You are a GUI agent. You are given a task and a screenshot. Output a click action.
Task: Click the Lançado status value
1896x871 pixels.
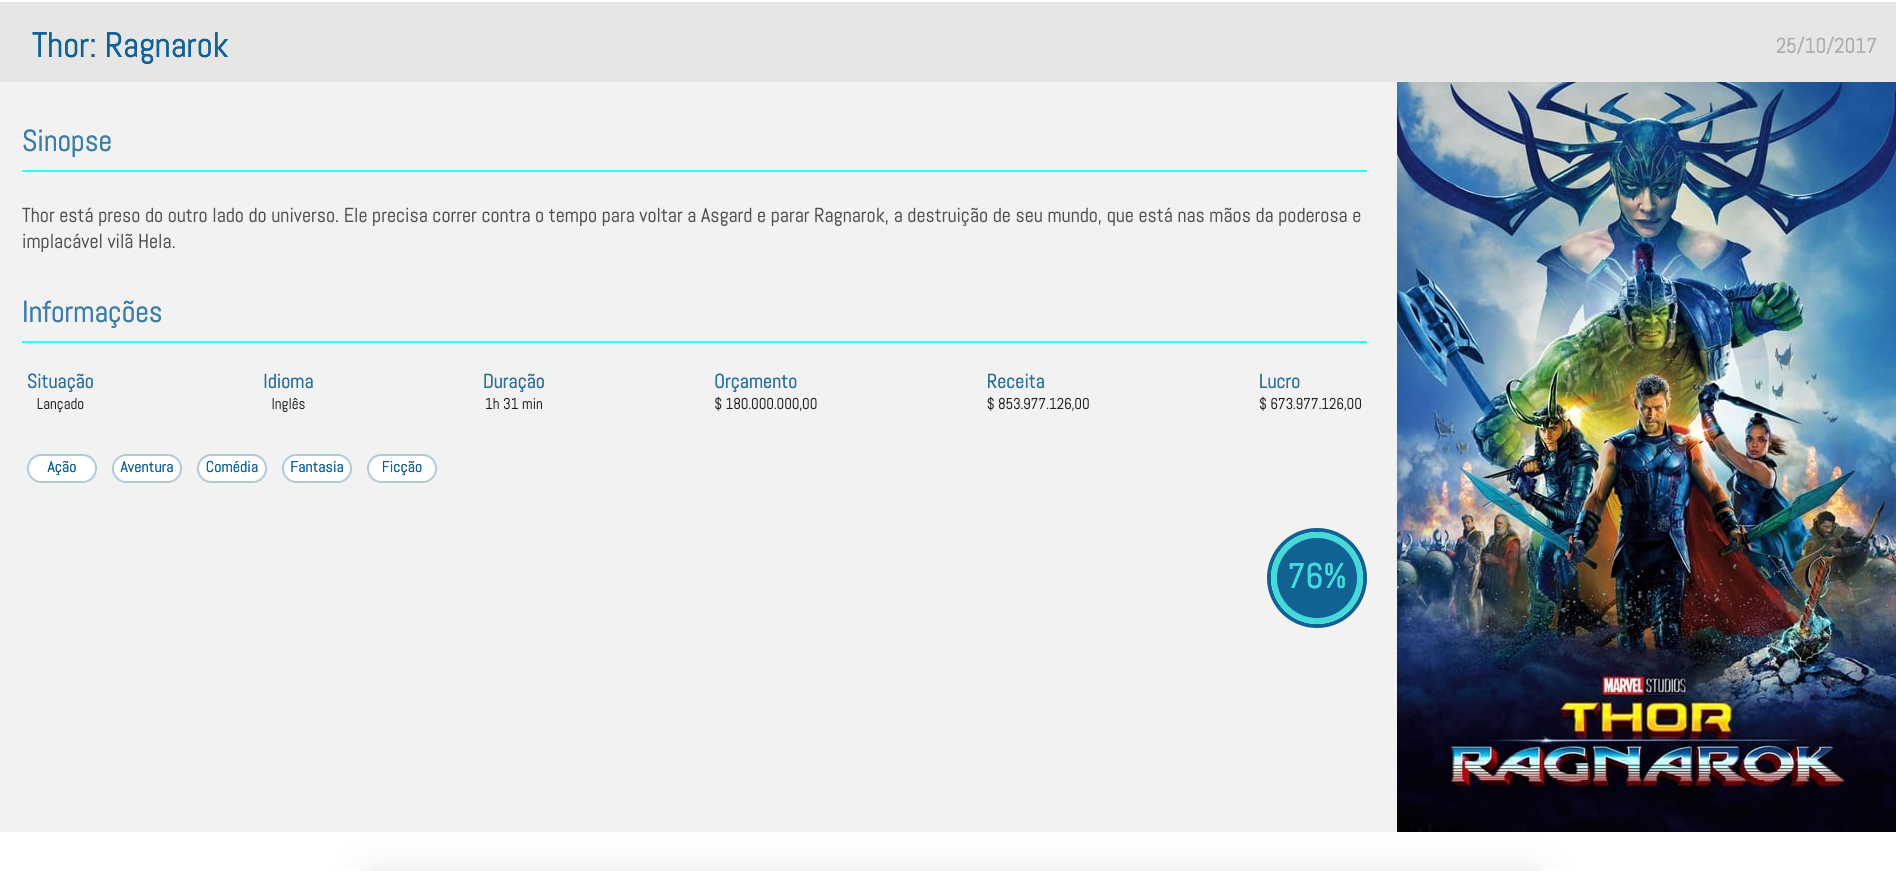(60, 404)
